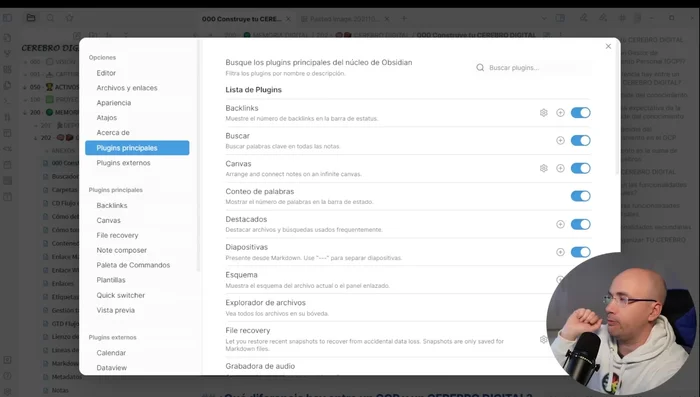Collapse the 200 MEMORIA folder

tap(25, 113)
